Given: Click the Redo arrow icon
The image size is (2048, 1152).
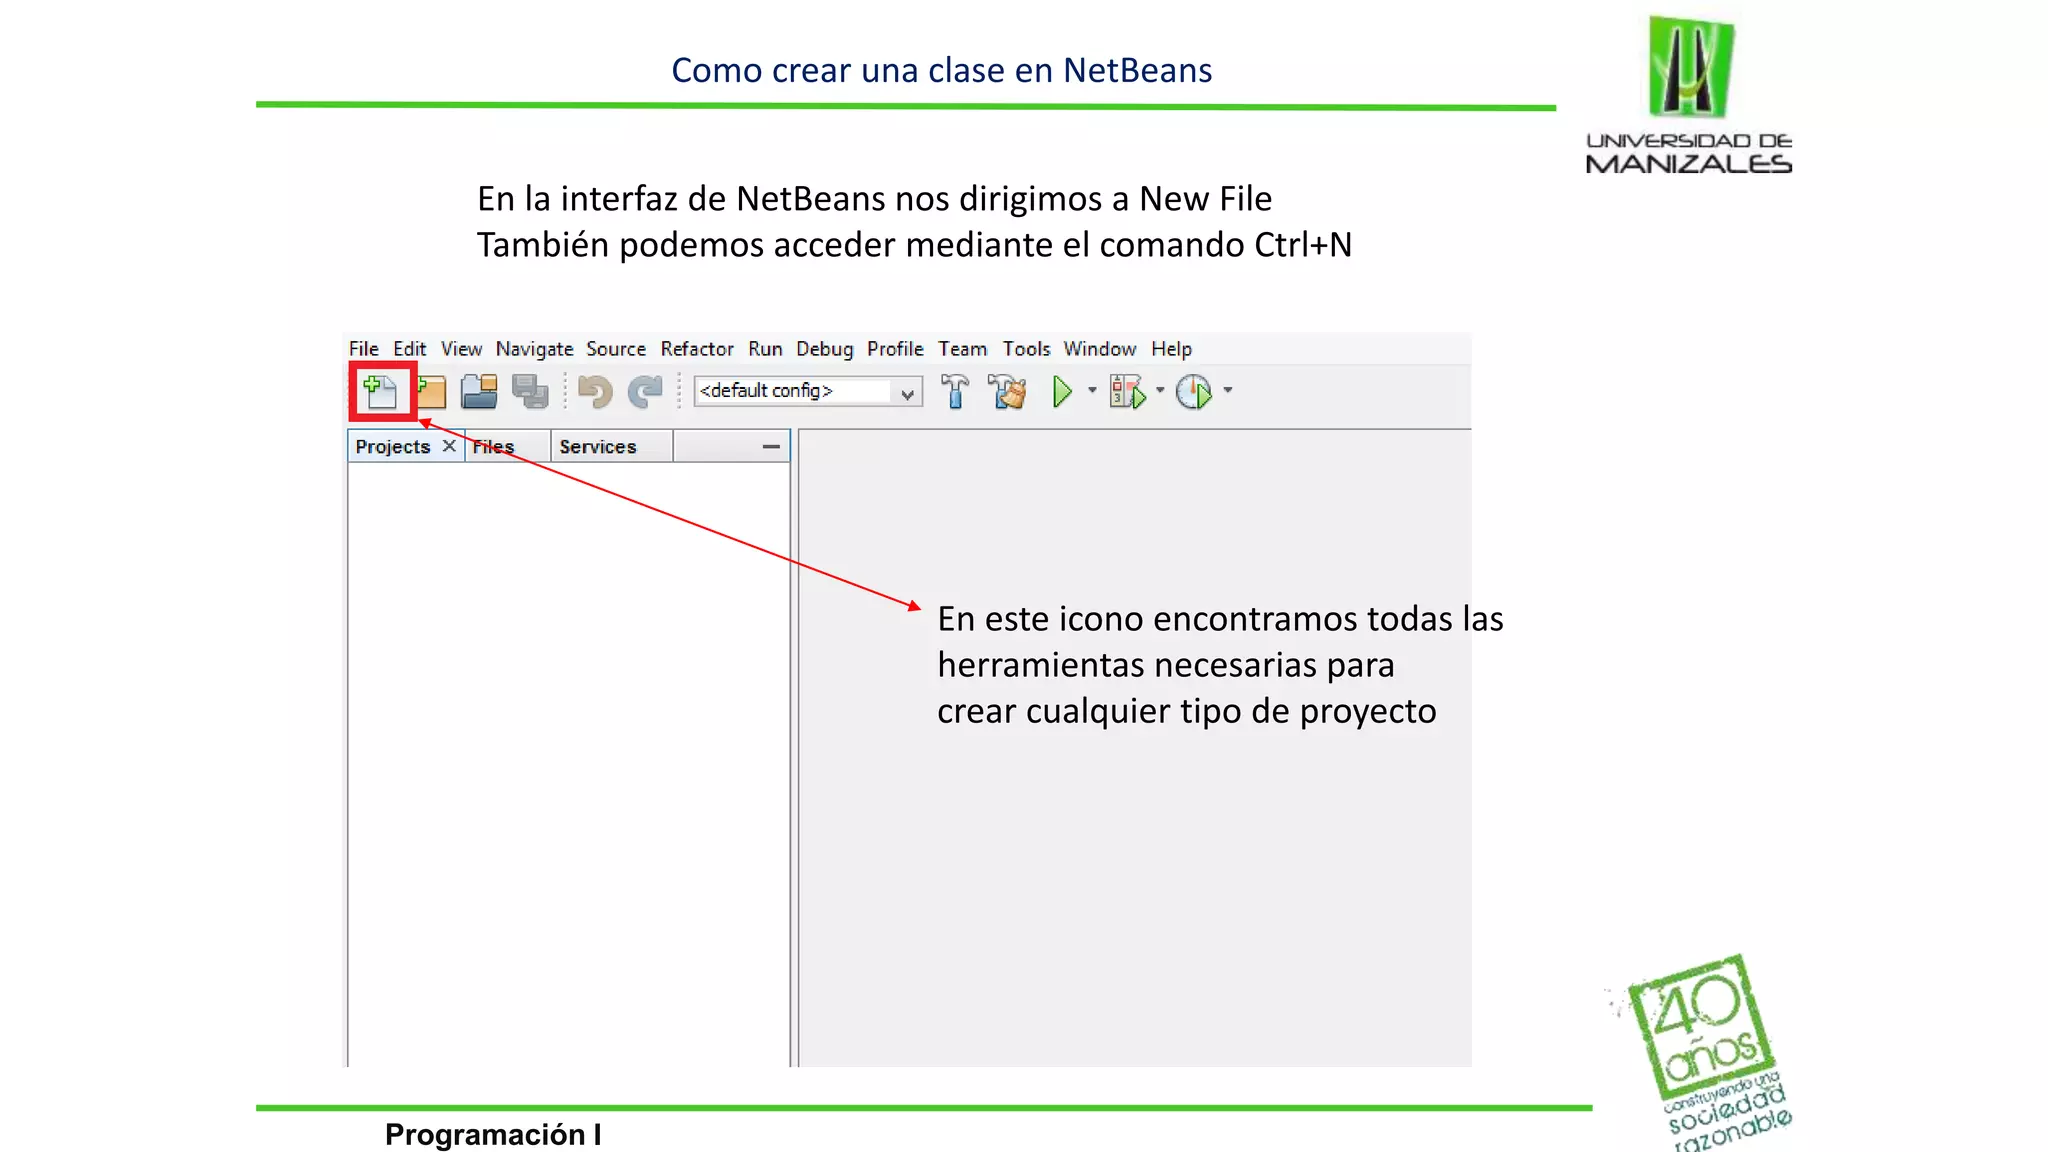Looking at the screenshot, I should coord(645,391).
